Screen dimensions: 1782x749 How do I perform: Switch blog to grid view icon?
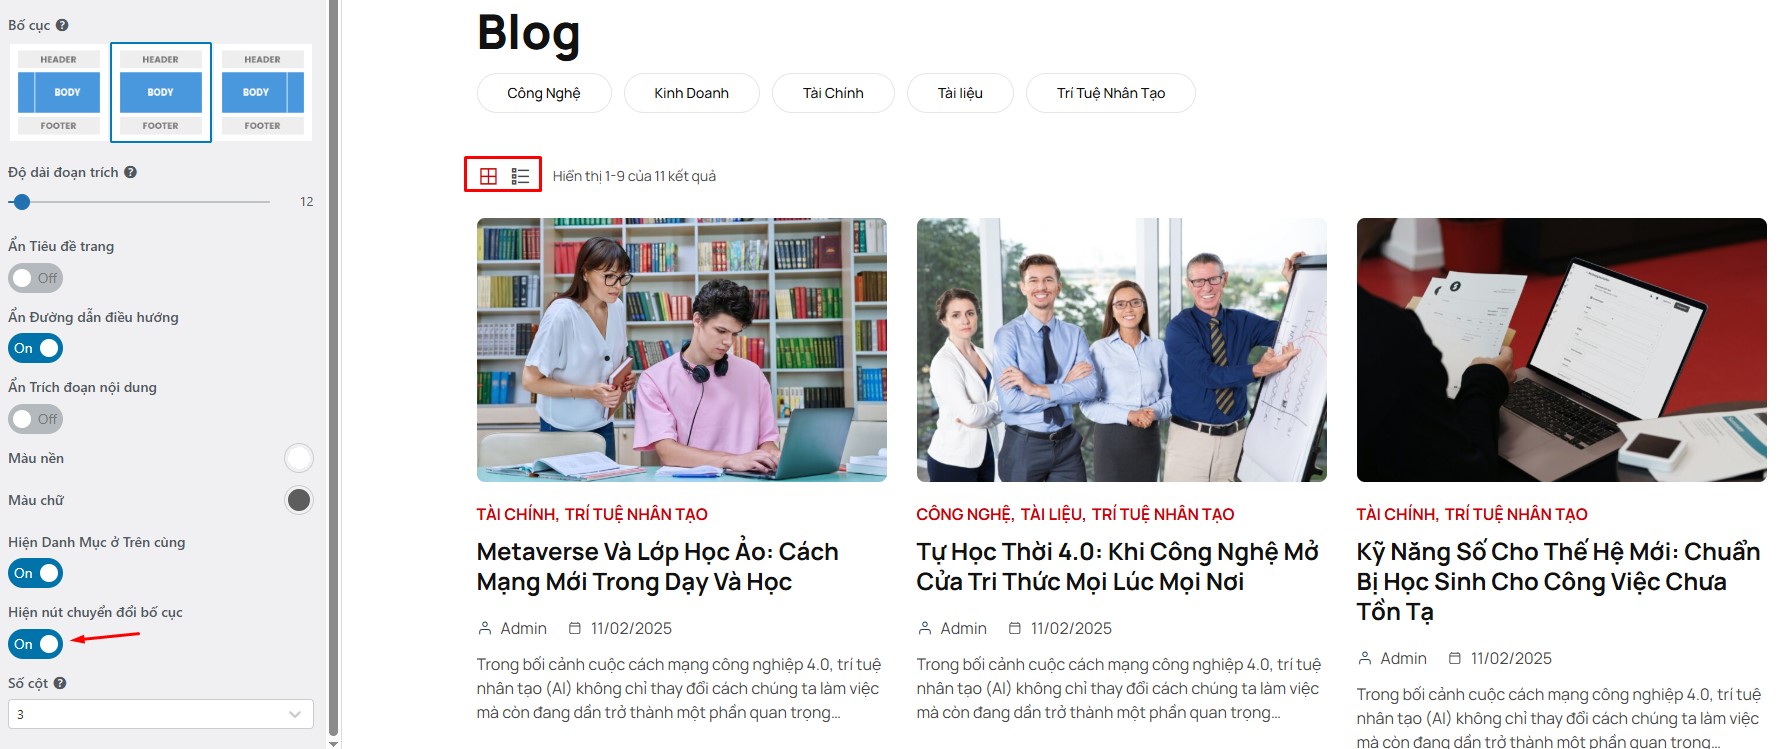[488, 176]
